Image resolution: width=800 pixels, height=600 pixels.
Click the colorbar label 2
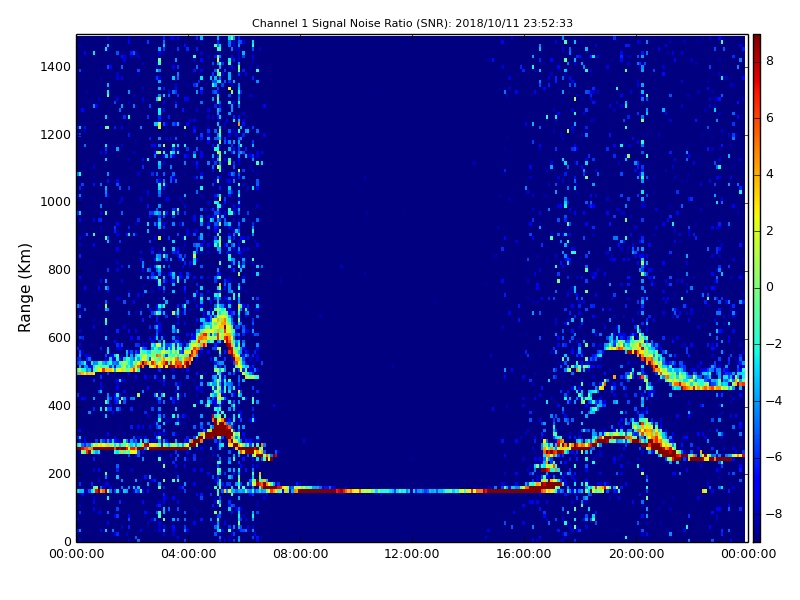[x=770, y=231]
